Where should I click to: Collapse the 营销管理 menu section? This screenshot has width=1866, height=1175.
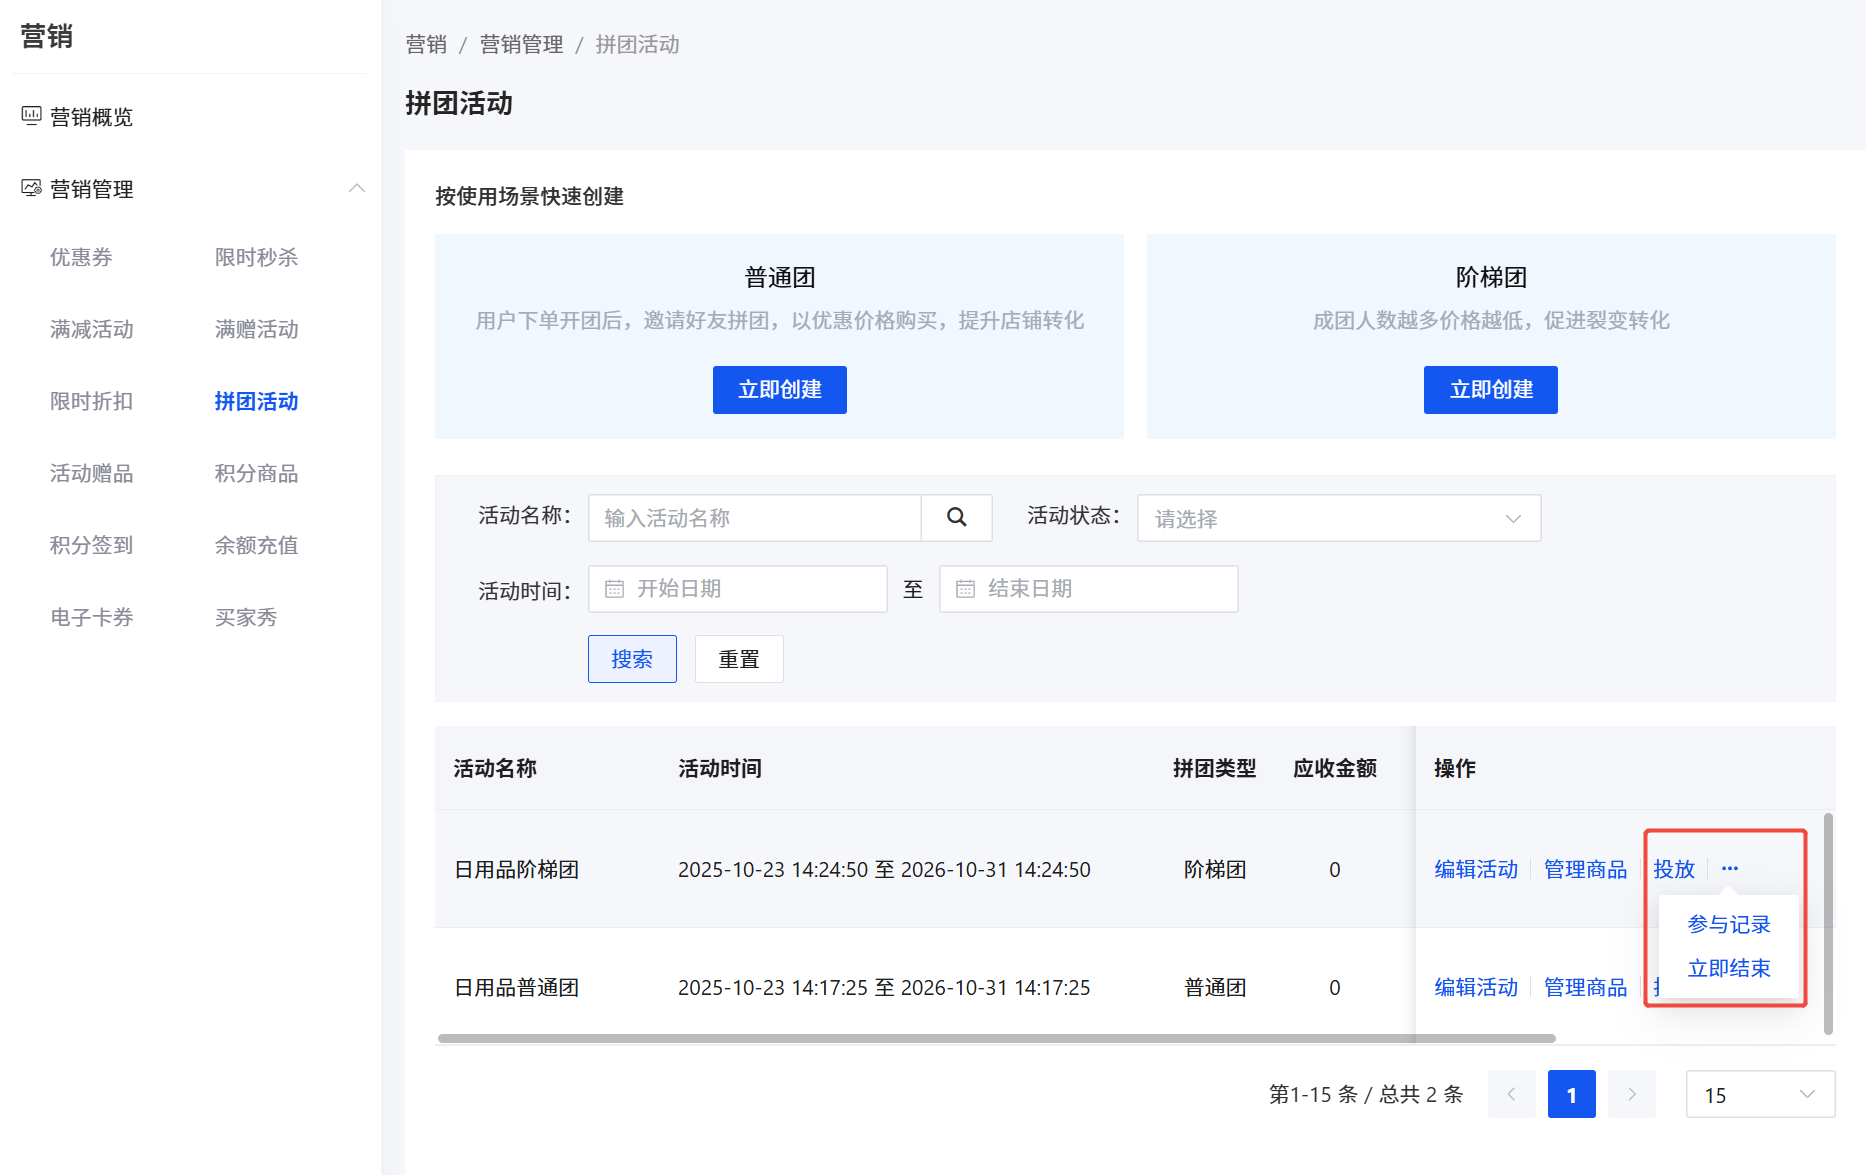click(356, 189)
